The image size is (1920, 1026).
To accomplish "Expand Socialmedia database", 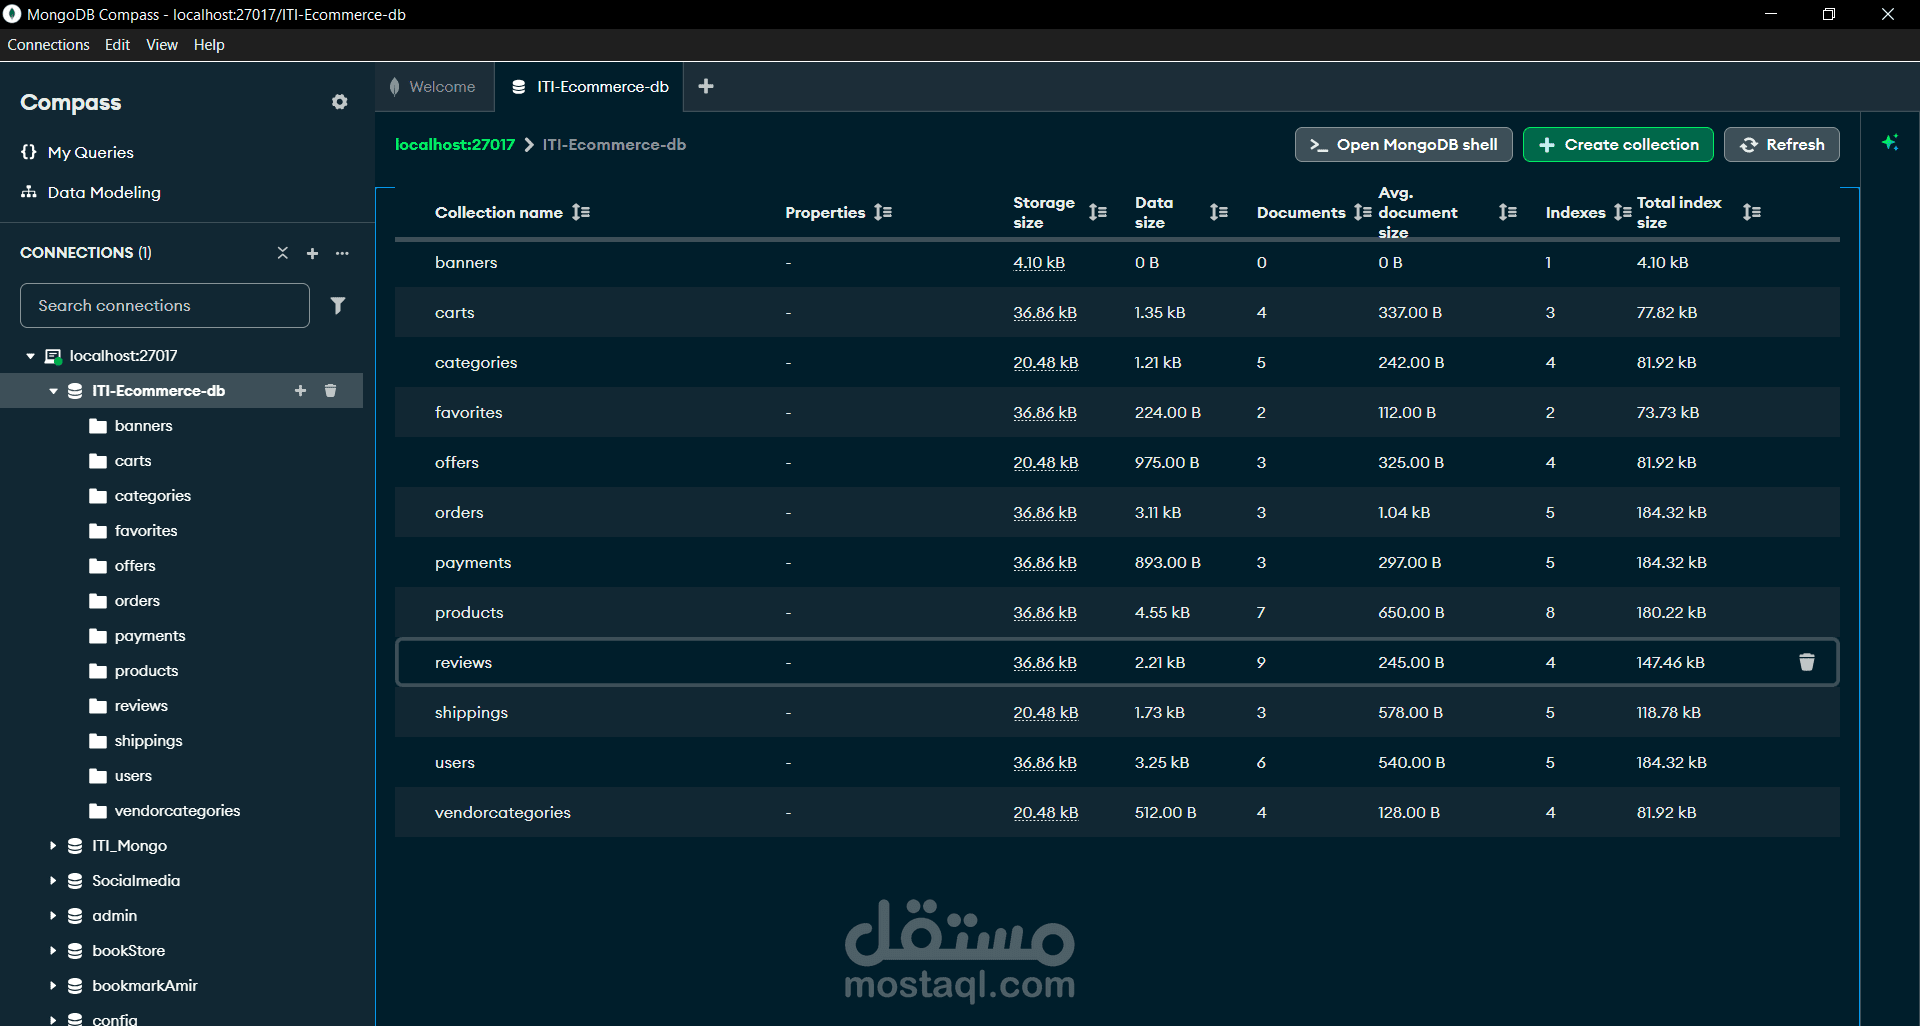I will [x=53, y=881].
